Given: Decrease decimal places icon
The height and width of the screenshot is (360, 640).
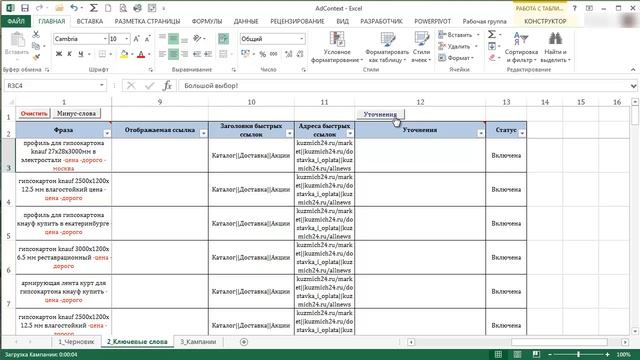Looking at the screenshot, I should [300, 54].
